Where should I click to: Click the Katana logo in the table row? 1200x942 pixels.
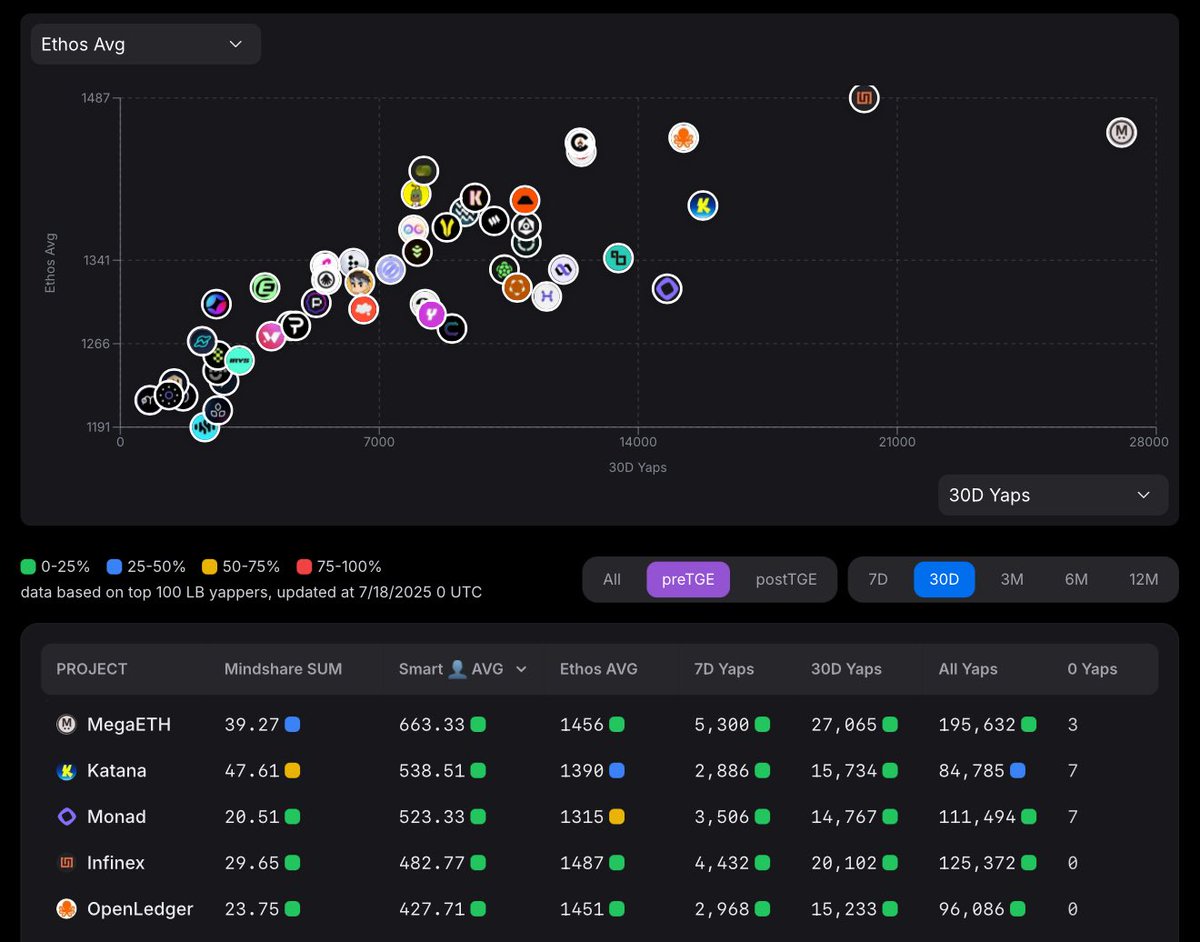pyautogui.click(x=67, y=771)
